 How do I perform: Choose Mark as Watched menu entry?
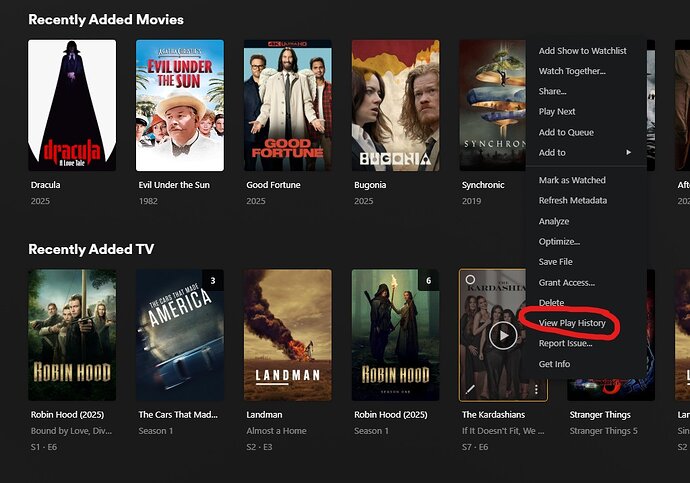click(572, 180)
